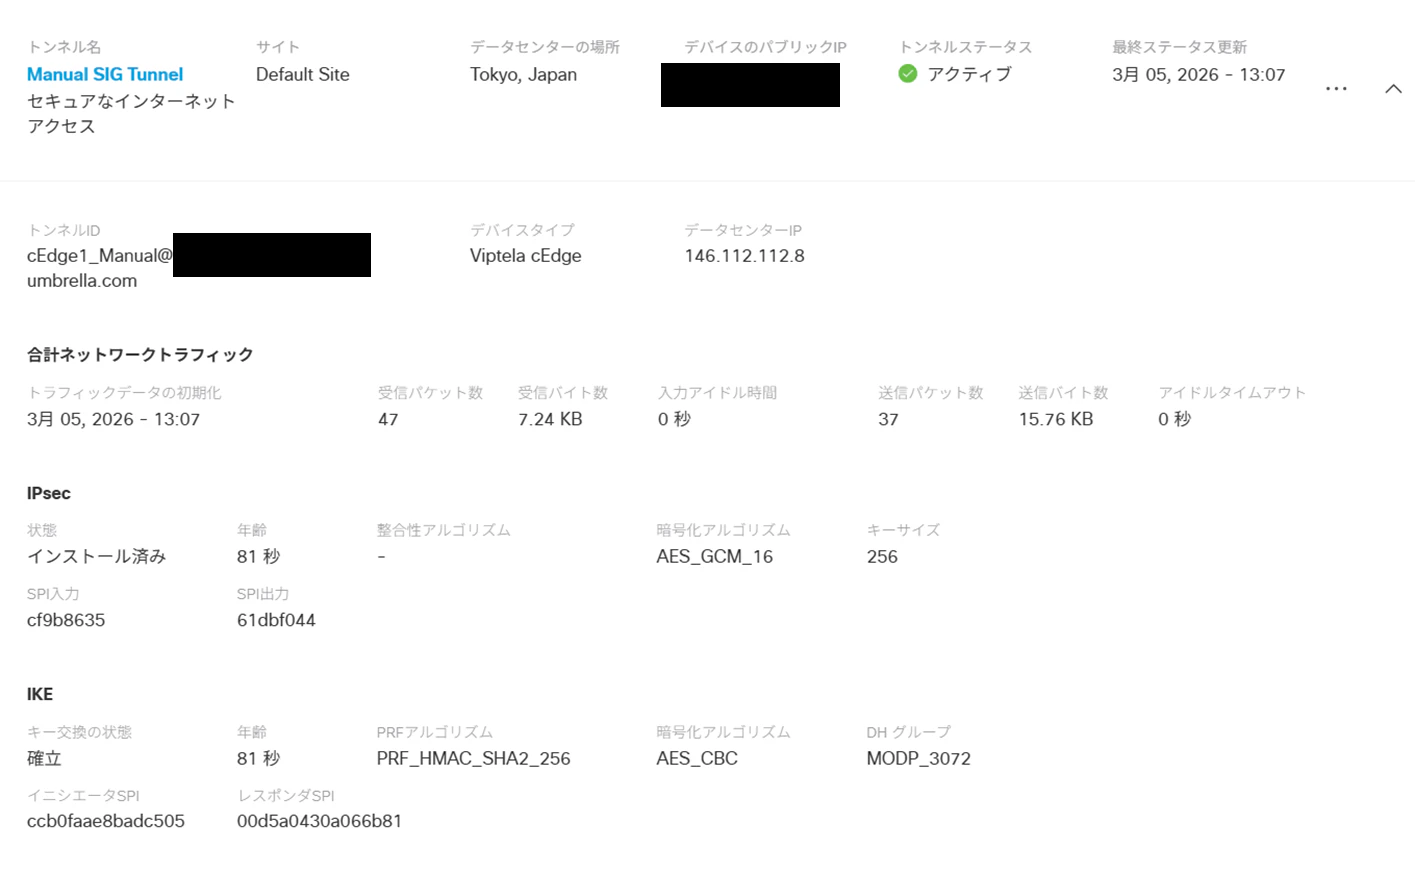Click the IKE section heading
Image resolution: width=1415 pixels, height=887 pixels.
pyautogui.click(x=40, y=695)
